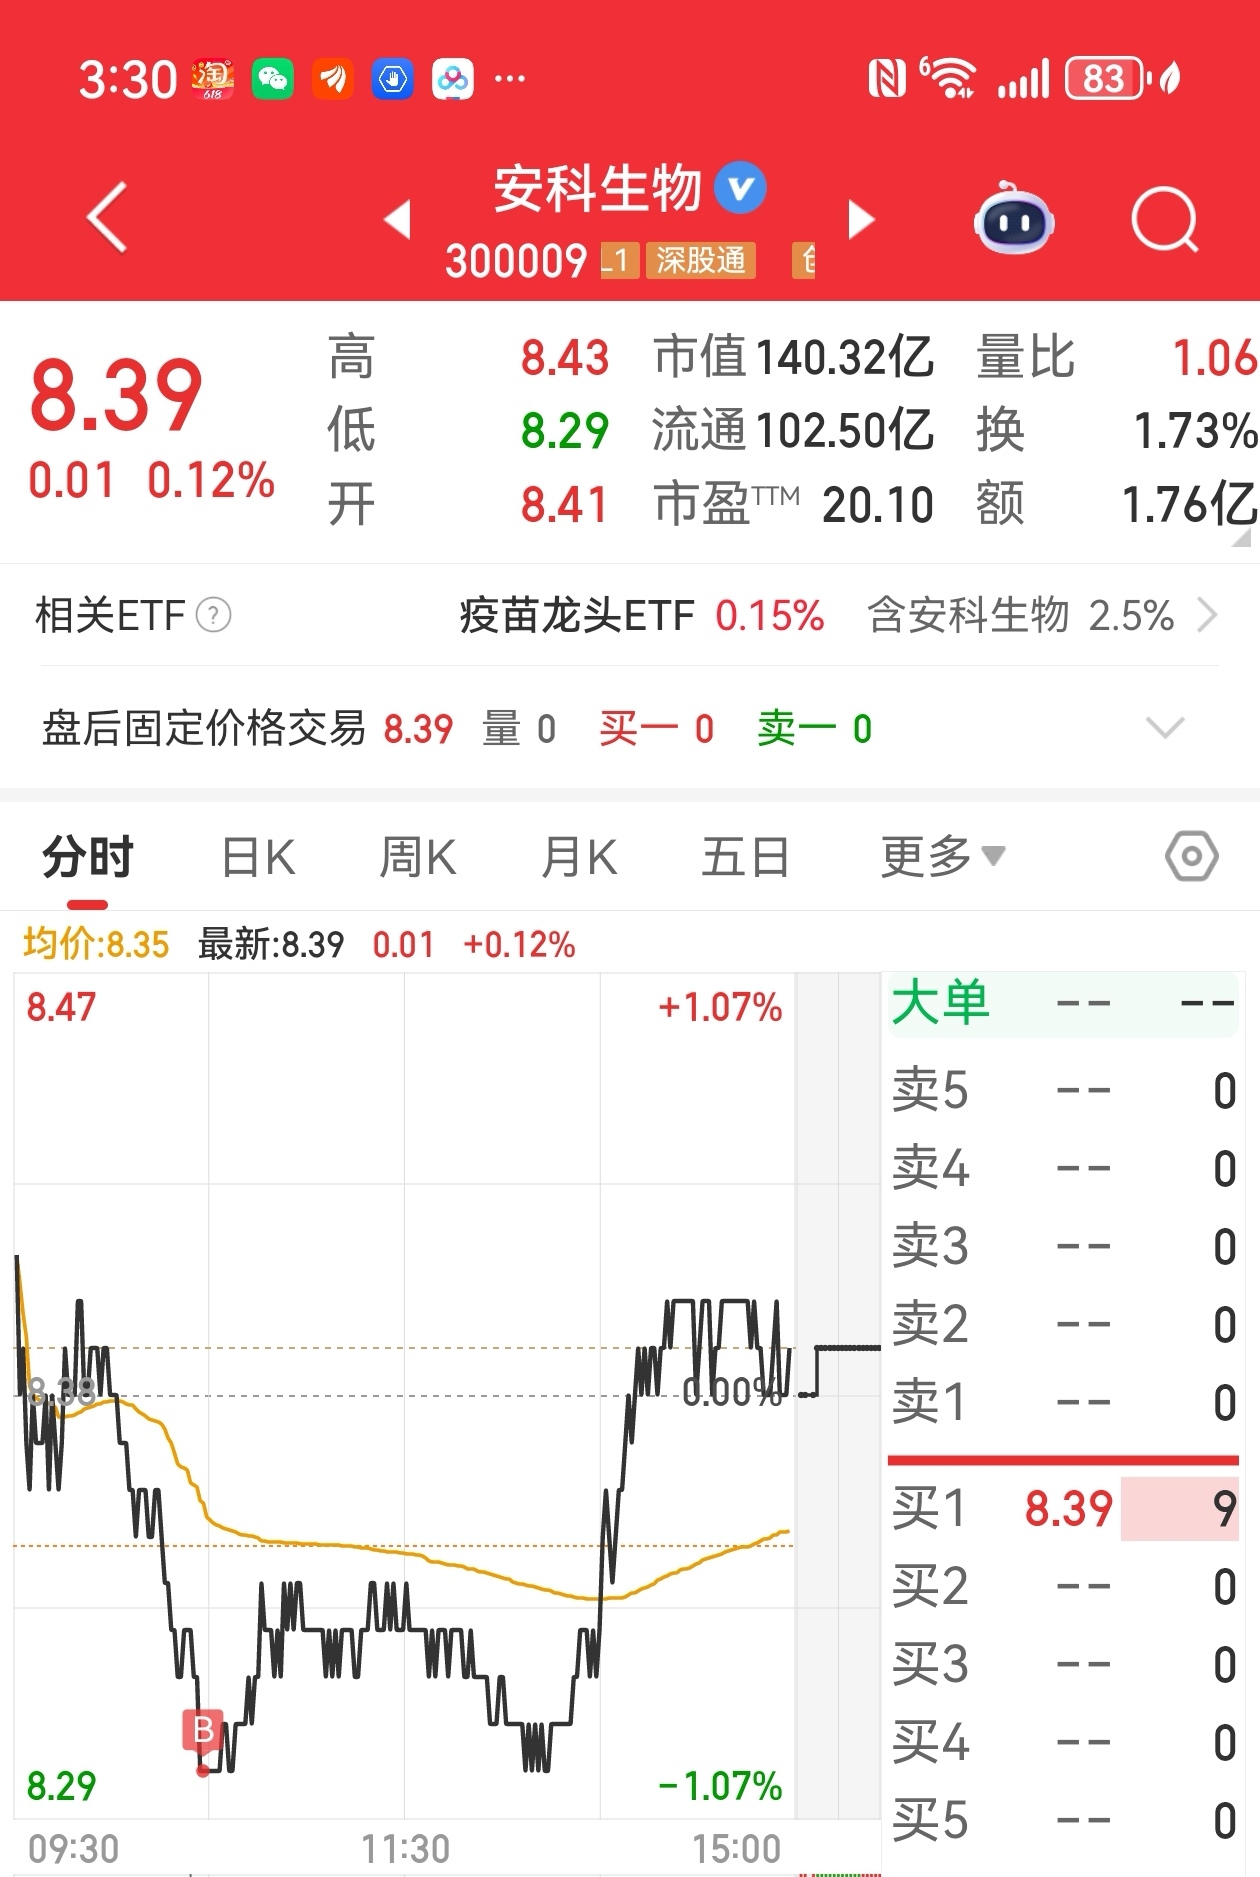Tap 量比 1.06 value
1260x1877 pixels.
[1116, 357]
